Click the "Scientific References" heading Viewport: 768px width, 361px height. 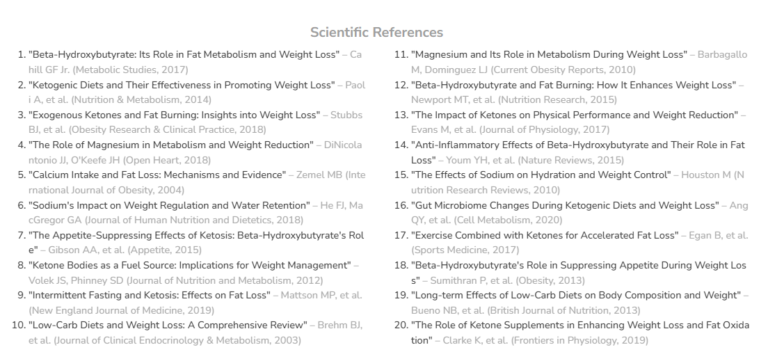click(x=376, y=32)
